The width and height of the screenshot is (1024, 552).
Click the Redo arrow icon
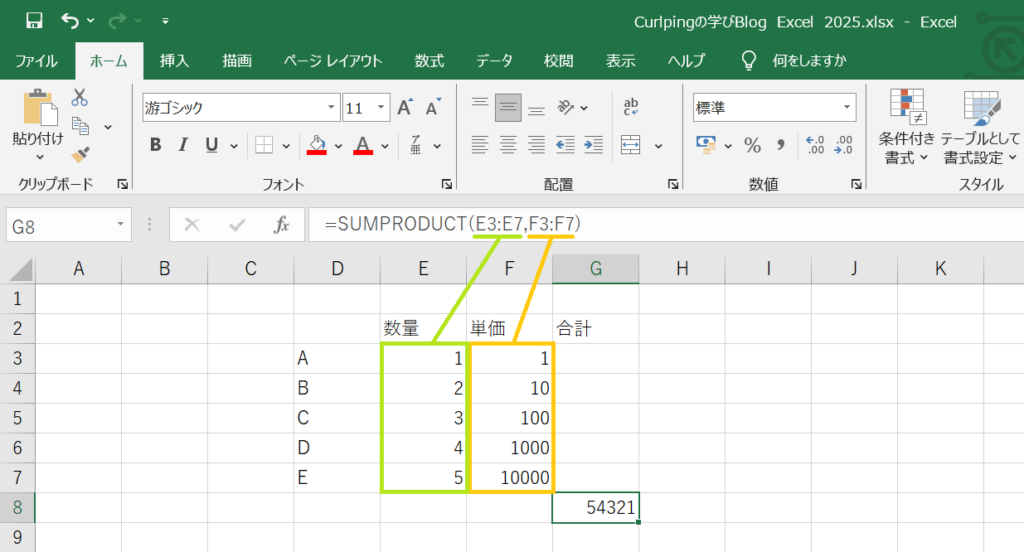point(117,21)
